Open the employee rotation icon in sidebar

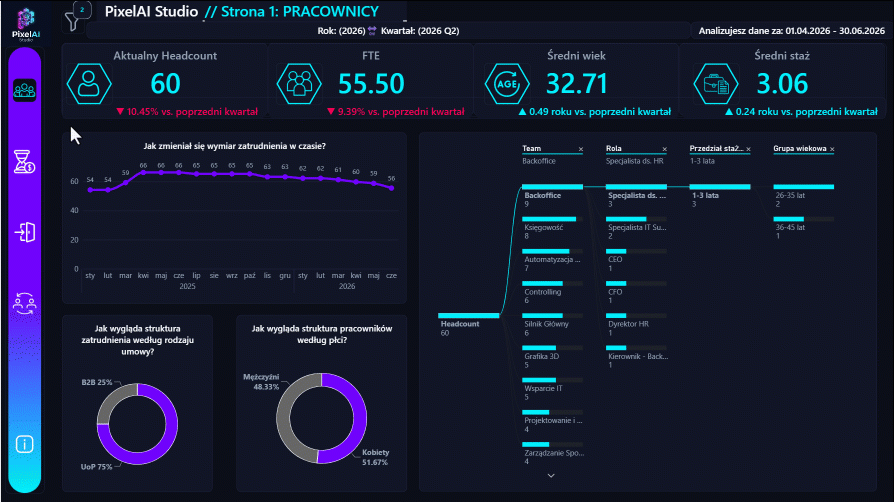coord(25,303)
